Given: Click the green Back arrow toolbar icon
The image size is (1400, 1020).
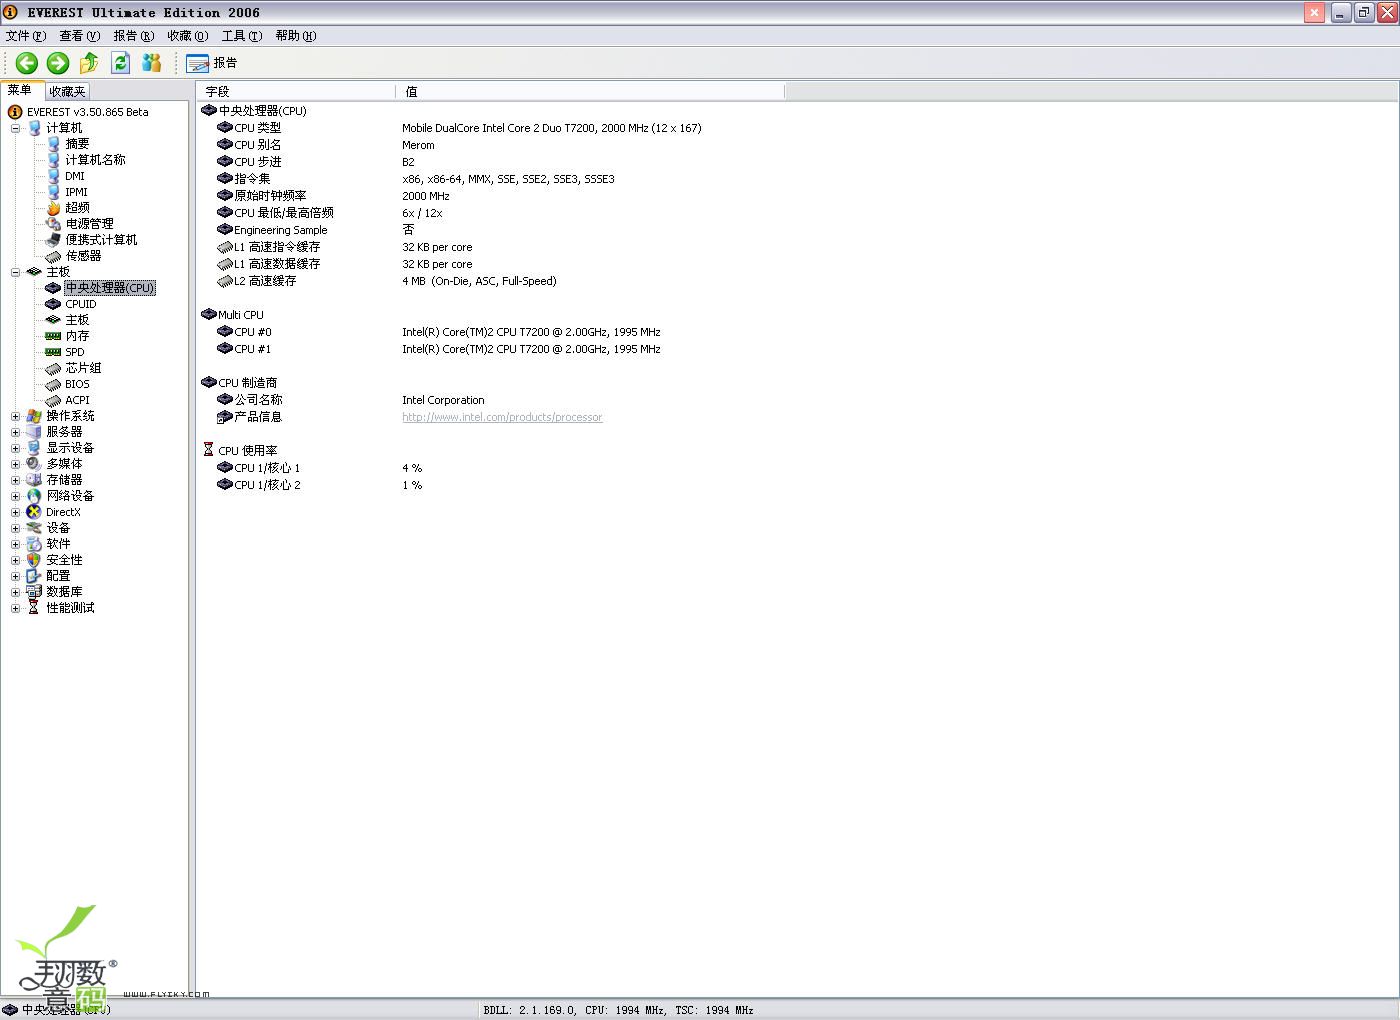Looking at the screenshot, I should click(27, 63).
